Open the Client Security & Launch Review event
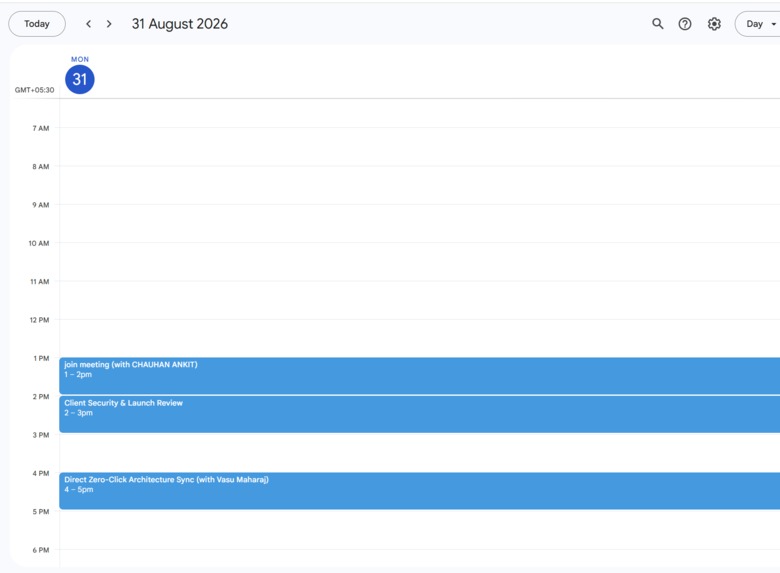This screenshot has width=780, height=573. coord(419,414)
